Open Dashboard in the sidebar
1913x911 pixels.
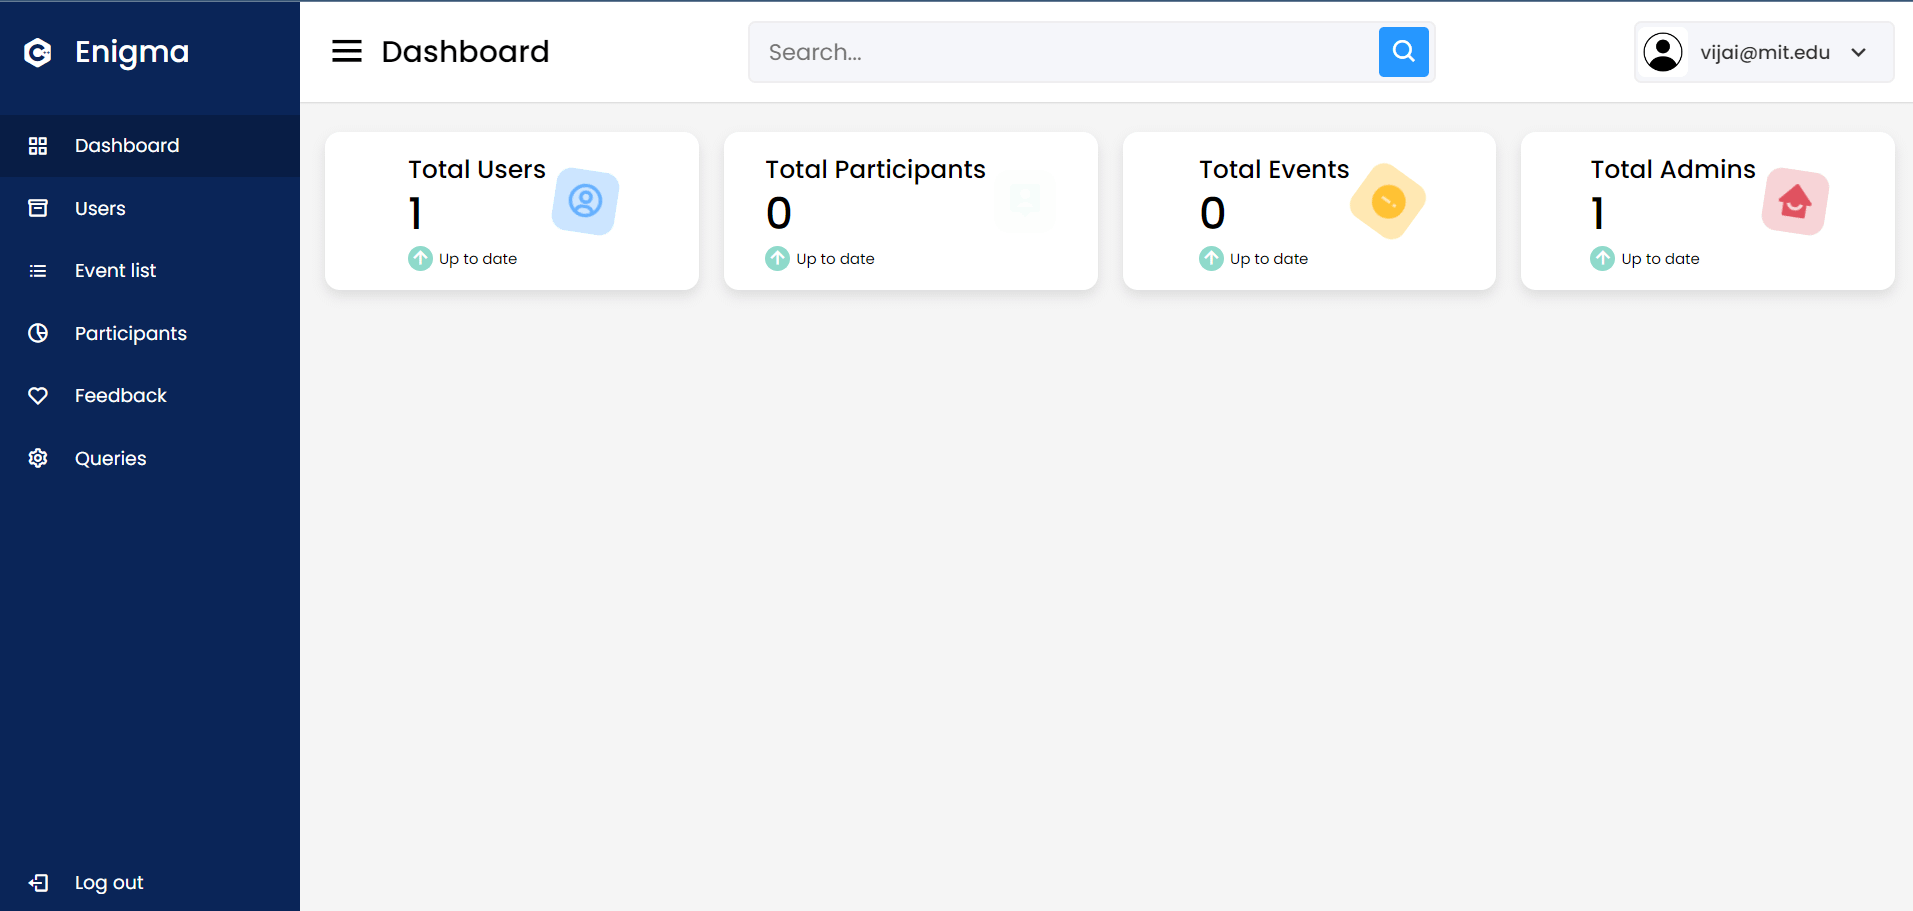pyautogui.click(x=127, y=146)
